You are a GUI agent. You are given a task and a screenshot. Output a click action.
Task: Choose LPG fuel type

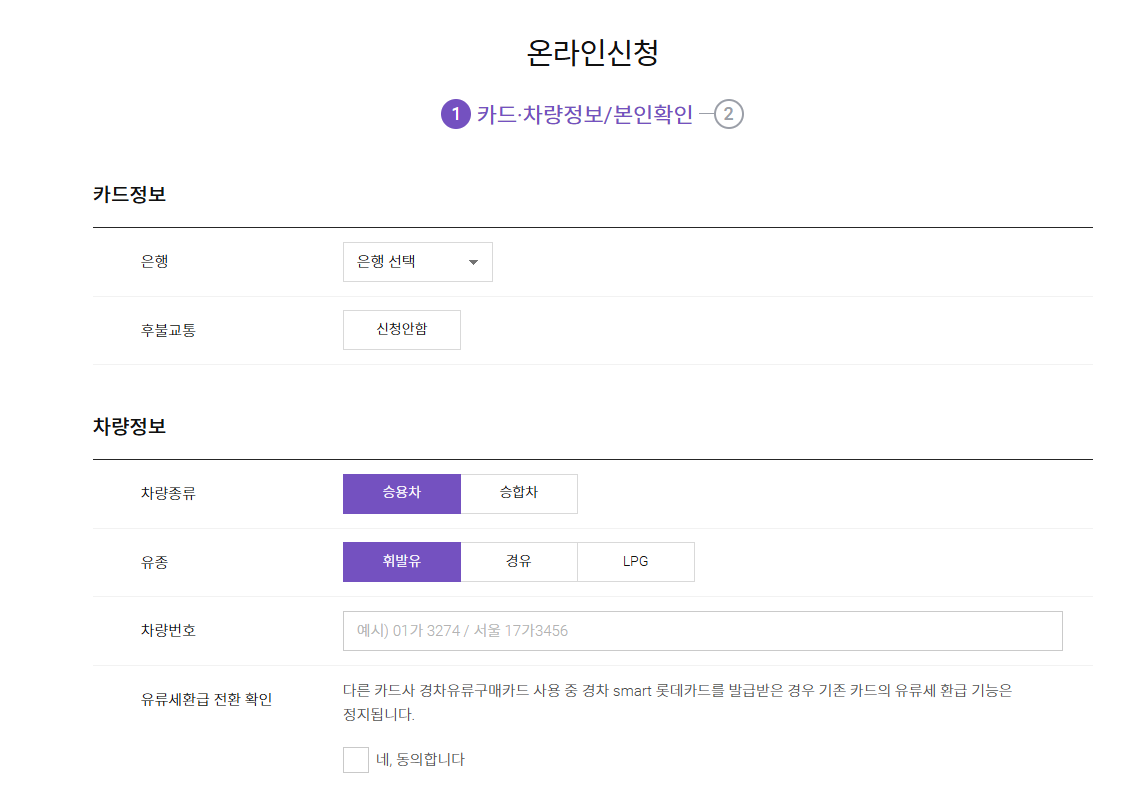point(635,562)
